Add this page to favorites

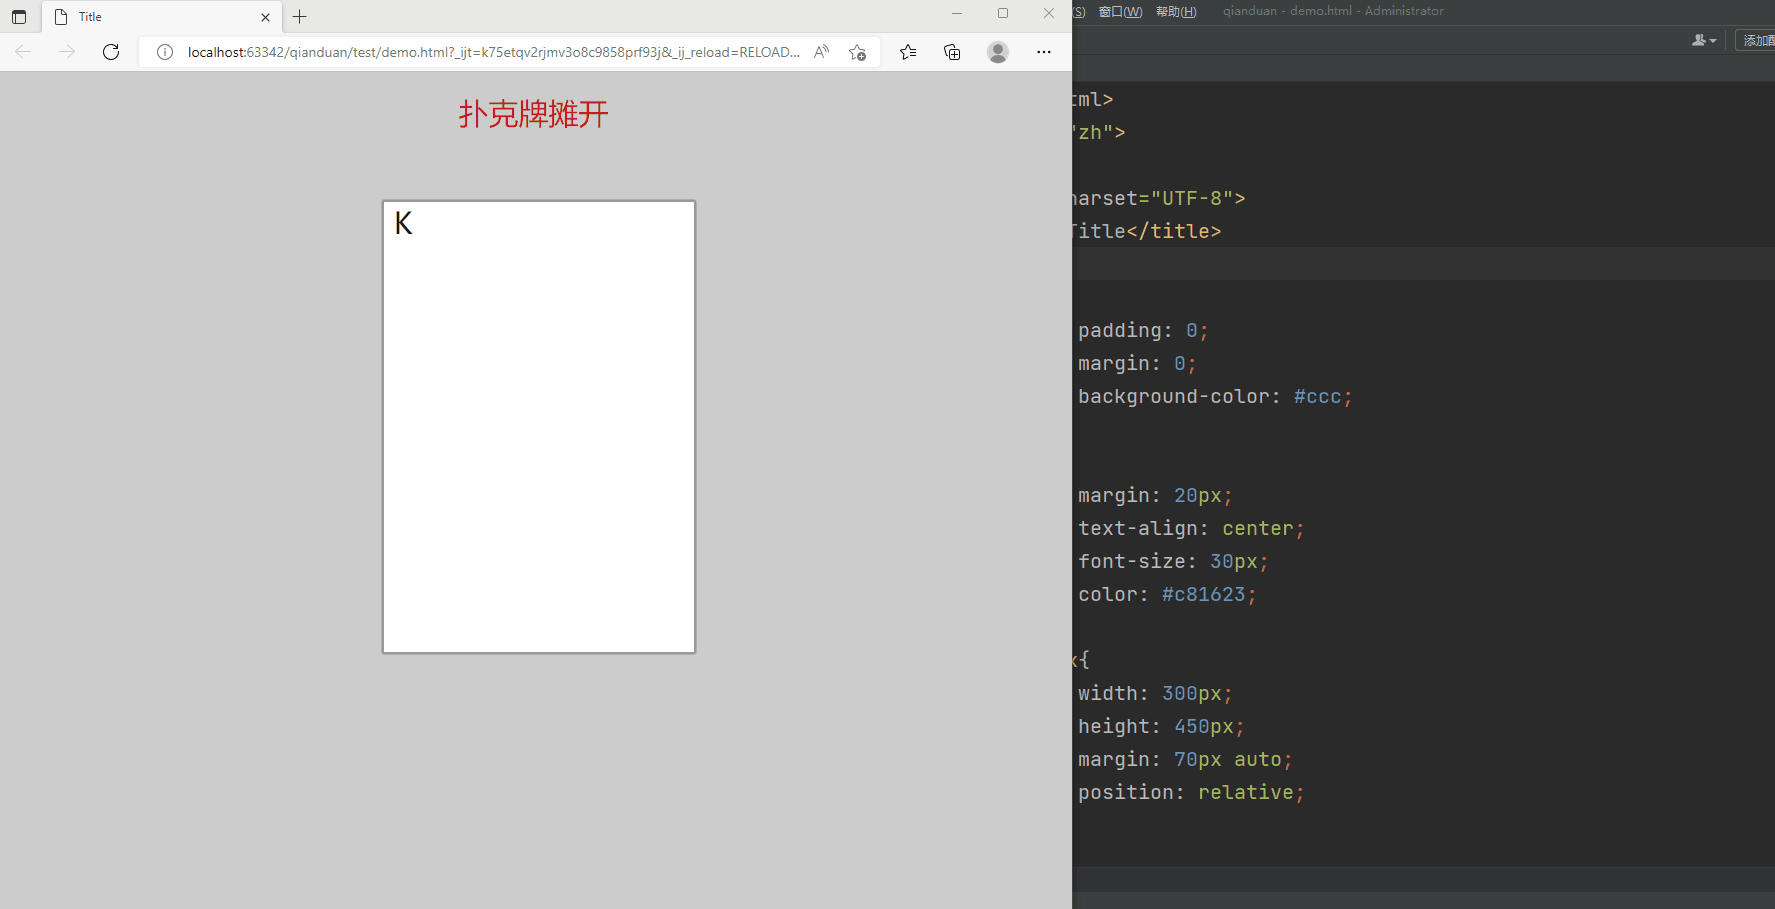pos(857,52)
